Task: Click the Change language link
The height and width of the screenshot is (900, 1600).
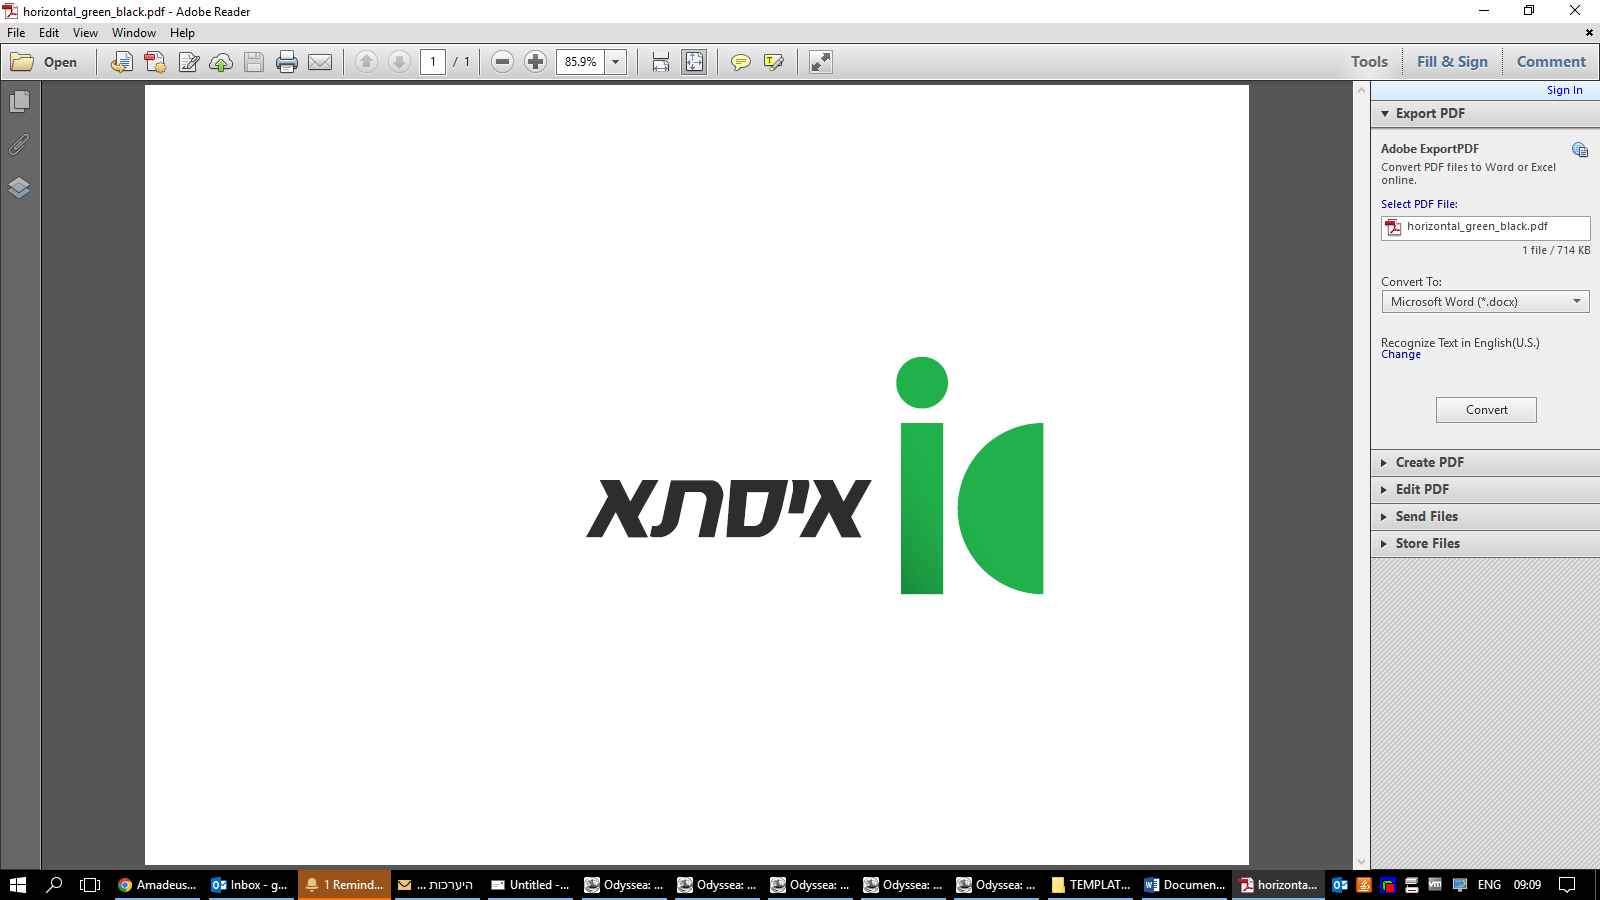Action: click(x=1401, y=355)
